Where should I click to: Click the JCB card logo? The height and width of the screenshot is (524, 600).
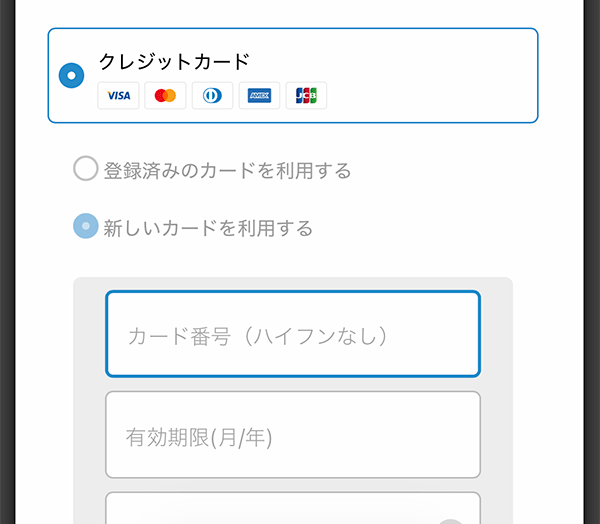[306, 96]
